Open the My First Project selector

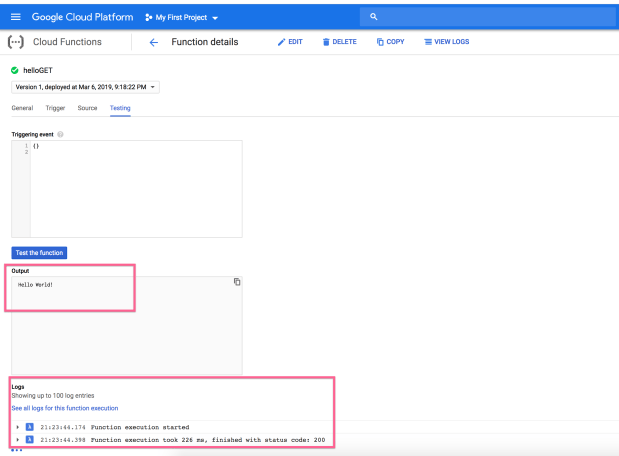tap(181, 17)
